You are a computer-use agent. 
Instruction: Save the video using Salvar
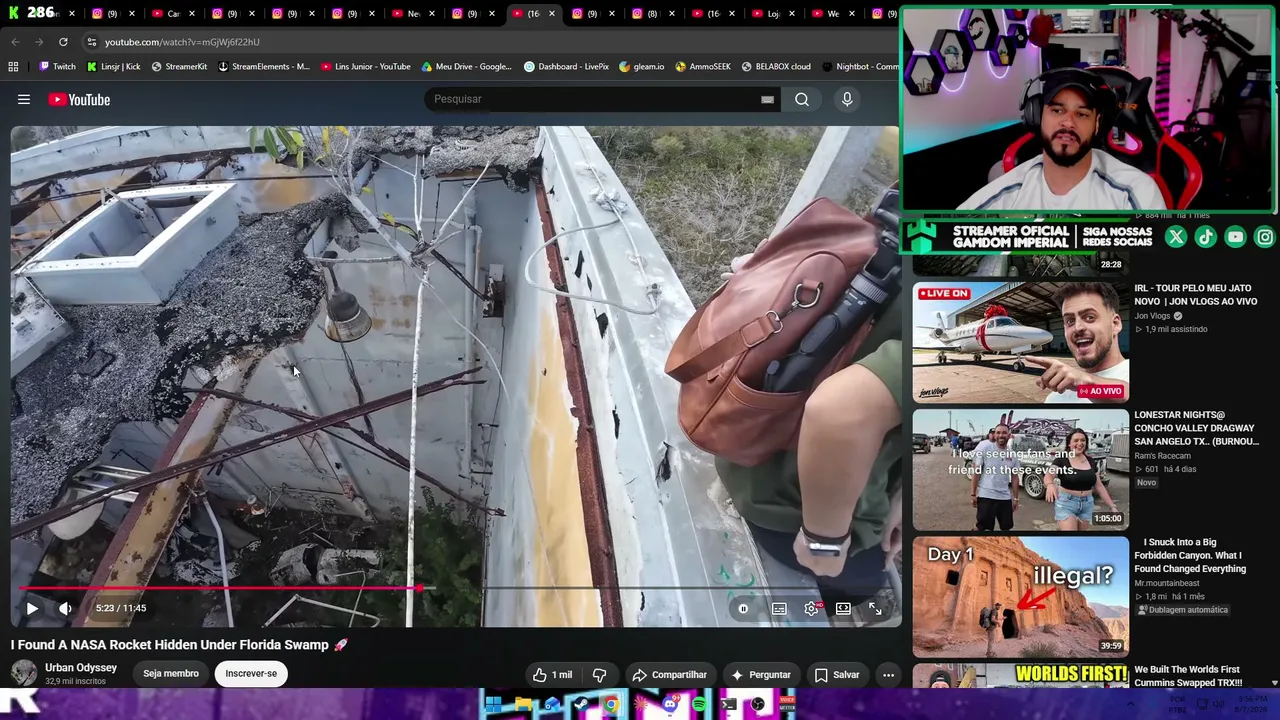(x=837, y=675)
